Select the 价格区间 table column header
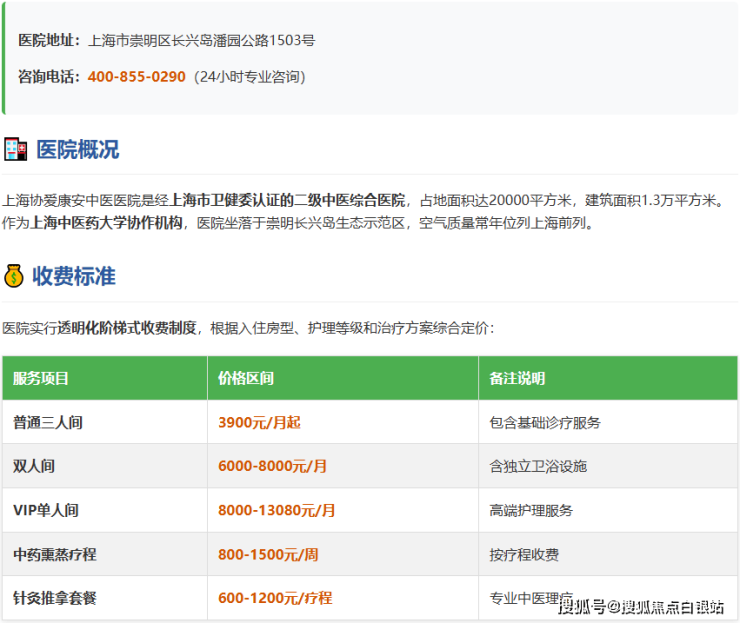This screenshot has width=740, height=623. (x=246, y=379)
